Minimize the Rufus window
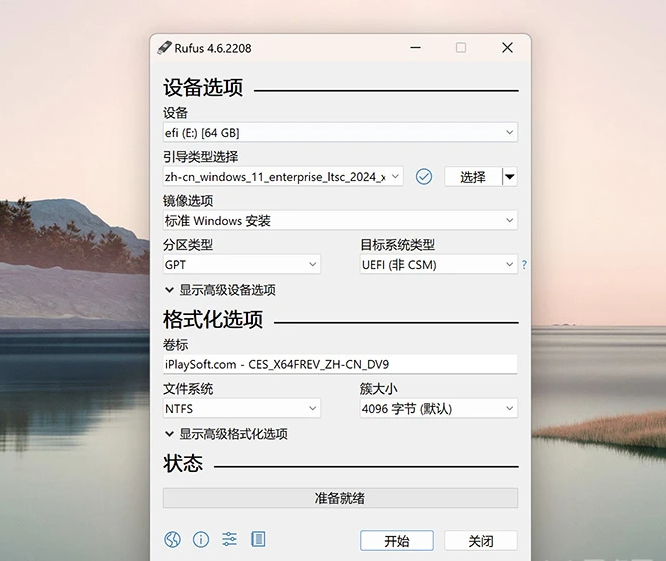This screenshot has height=561, width=666. click(415, 48)
